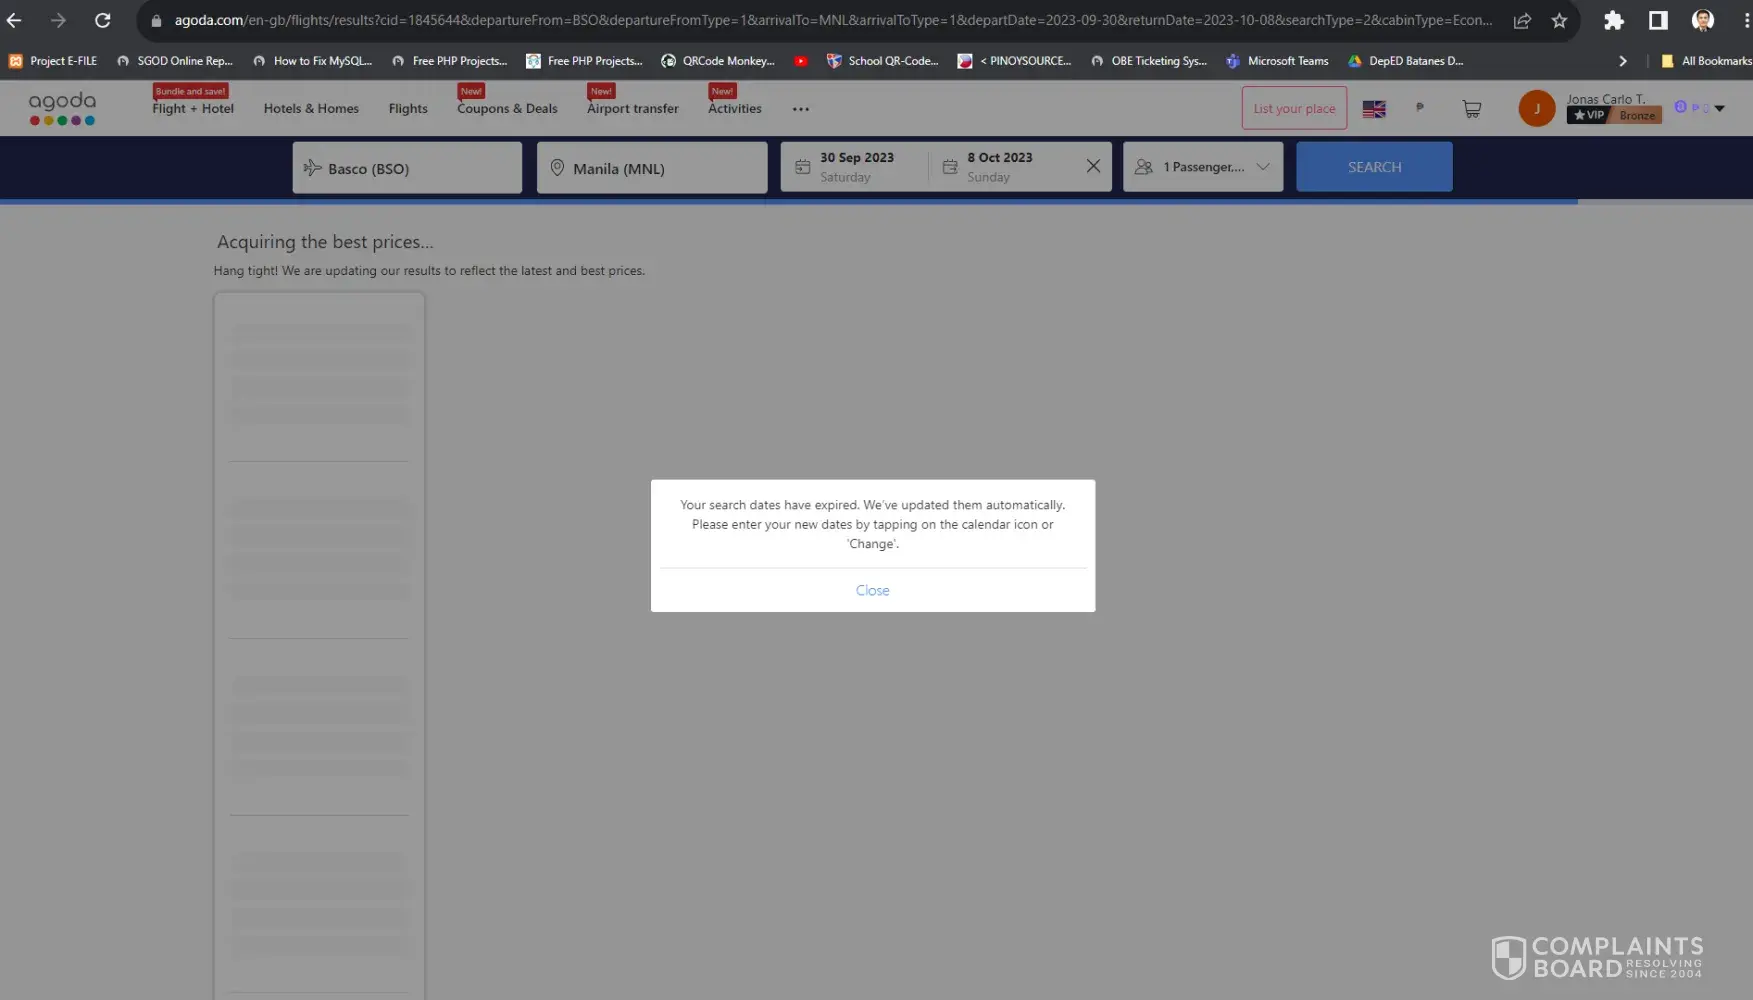This screenshot has height=1000, width=1753.
Task: Open the Hotels & Homes menu
Action: tap(311, 108)
